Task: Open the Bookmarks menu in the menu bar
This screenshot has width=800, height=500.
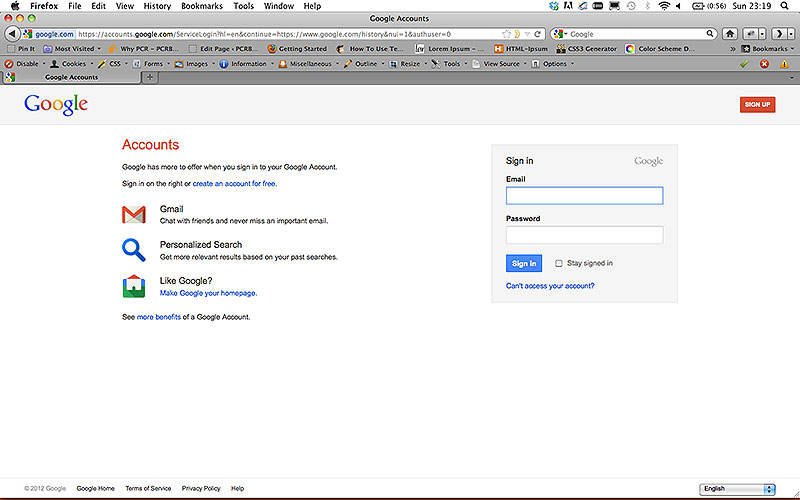Action: pos(202,6)
